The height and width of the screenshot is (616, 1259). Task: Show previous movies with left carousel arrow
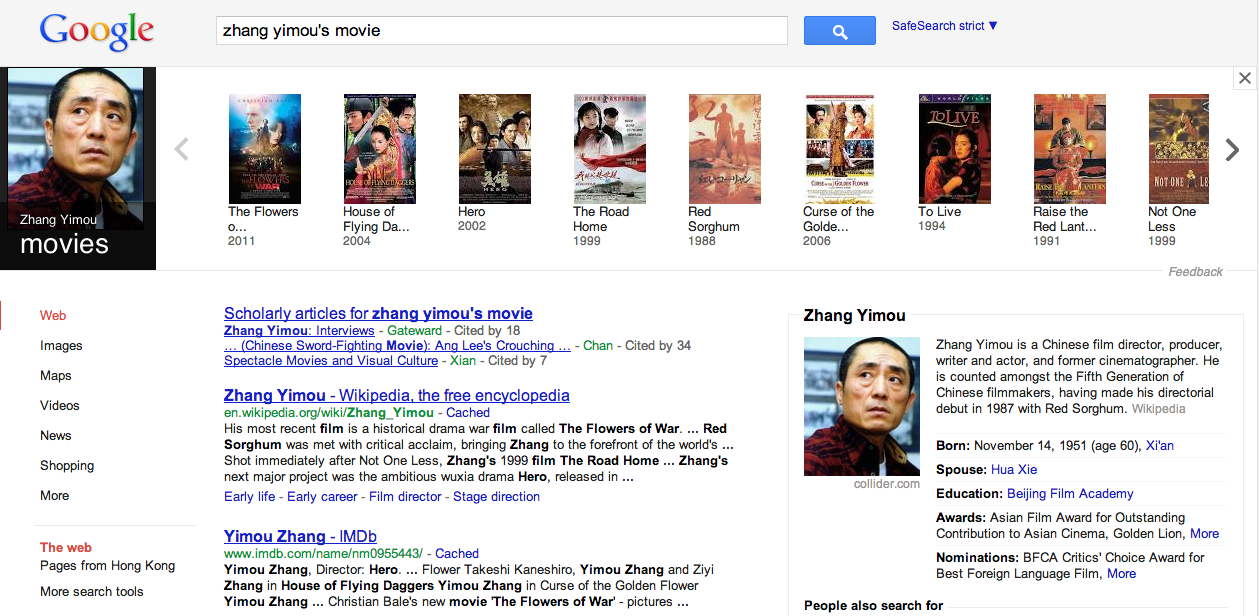[181, 150]
